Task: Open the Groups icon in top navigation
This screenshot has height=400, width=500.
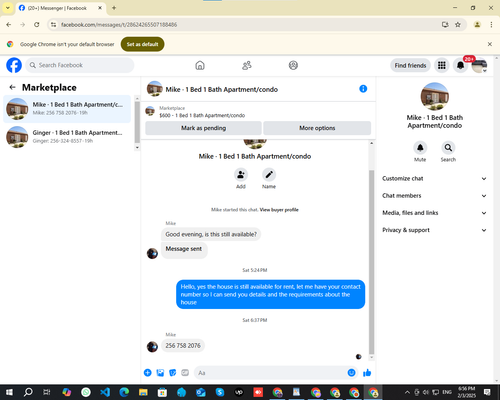Action: (x=293, y=65)
